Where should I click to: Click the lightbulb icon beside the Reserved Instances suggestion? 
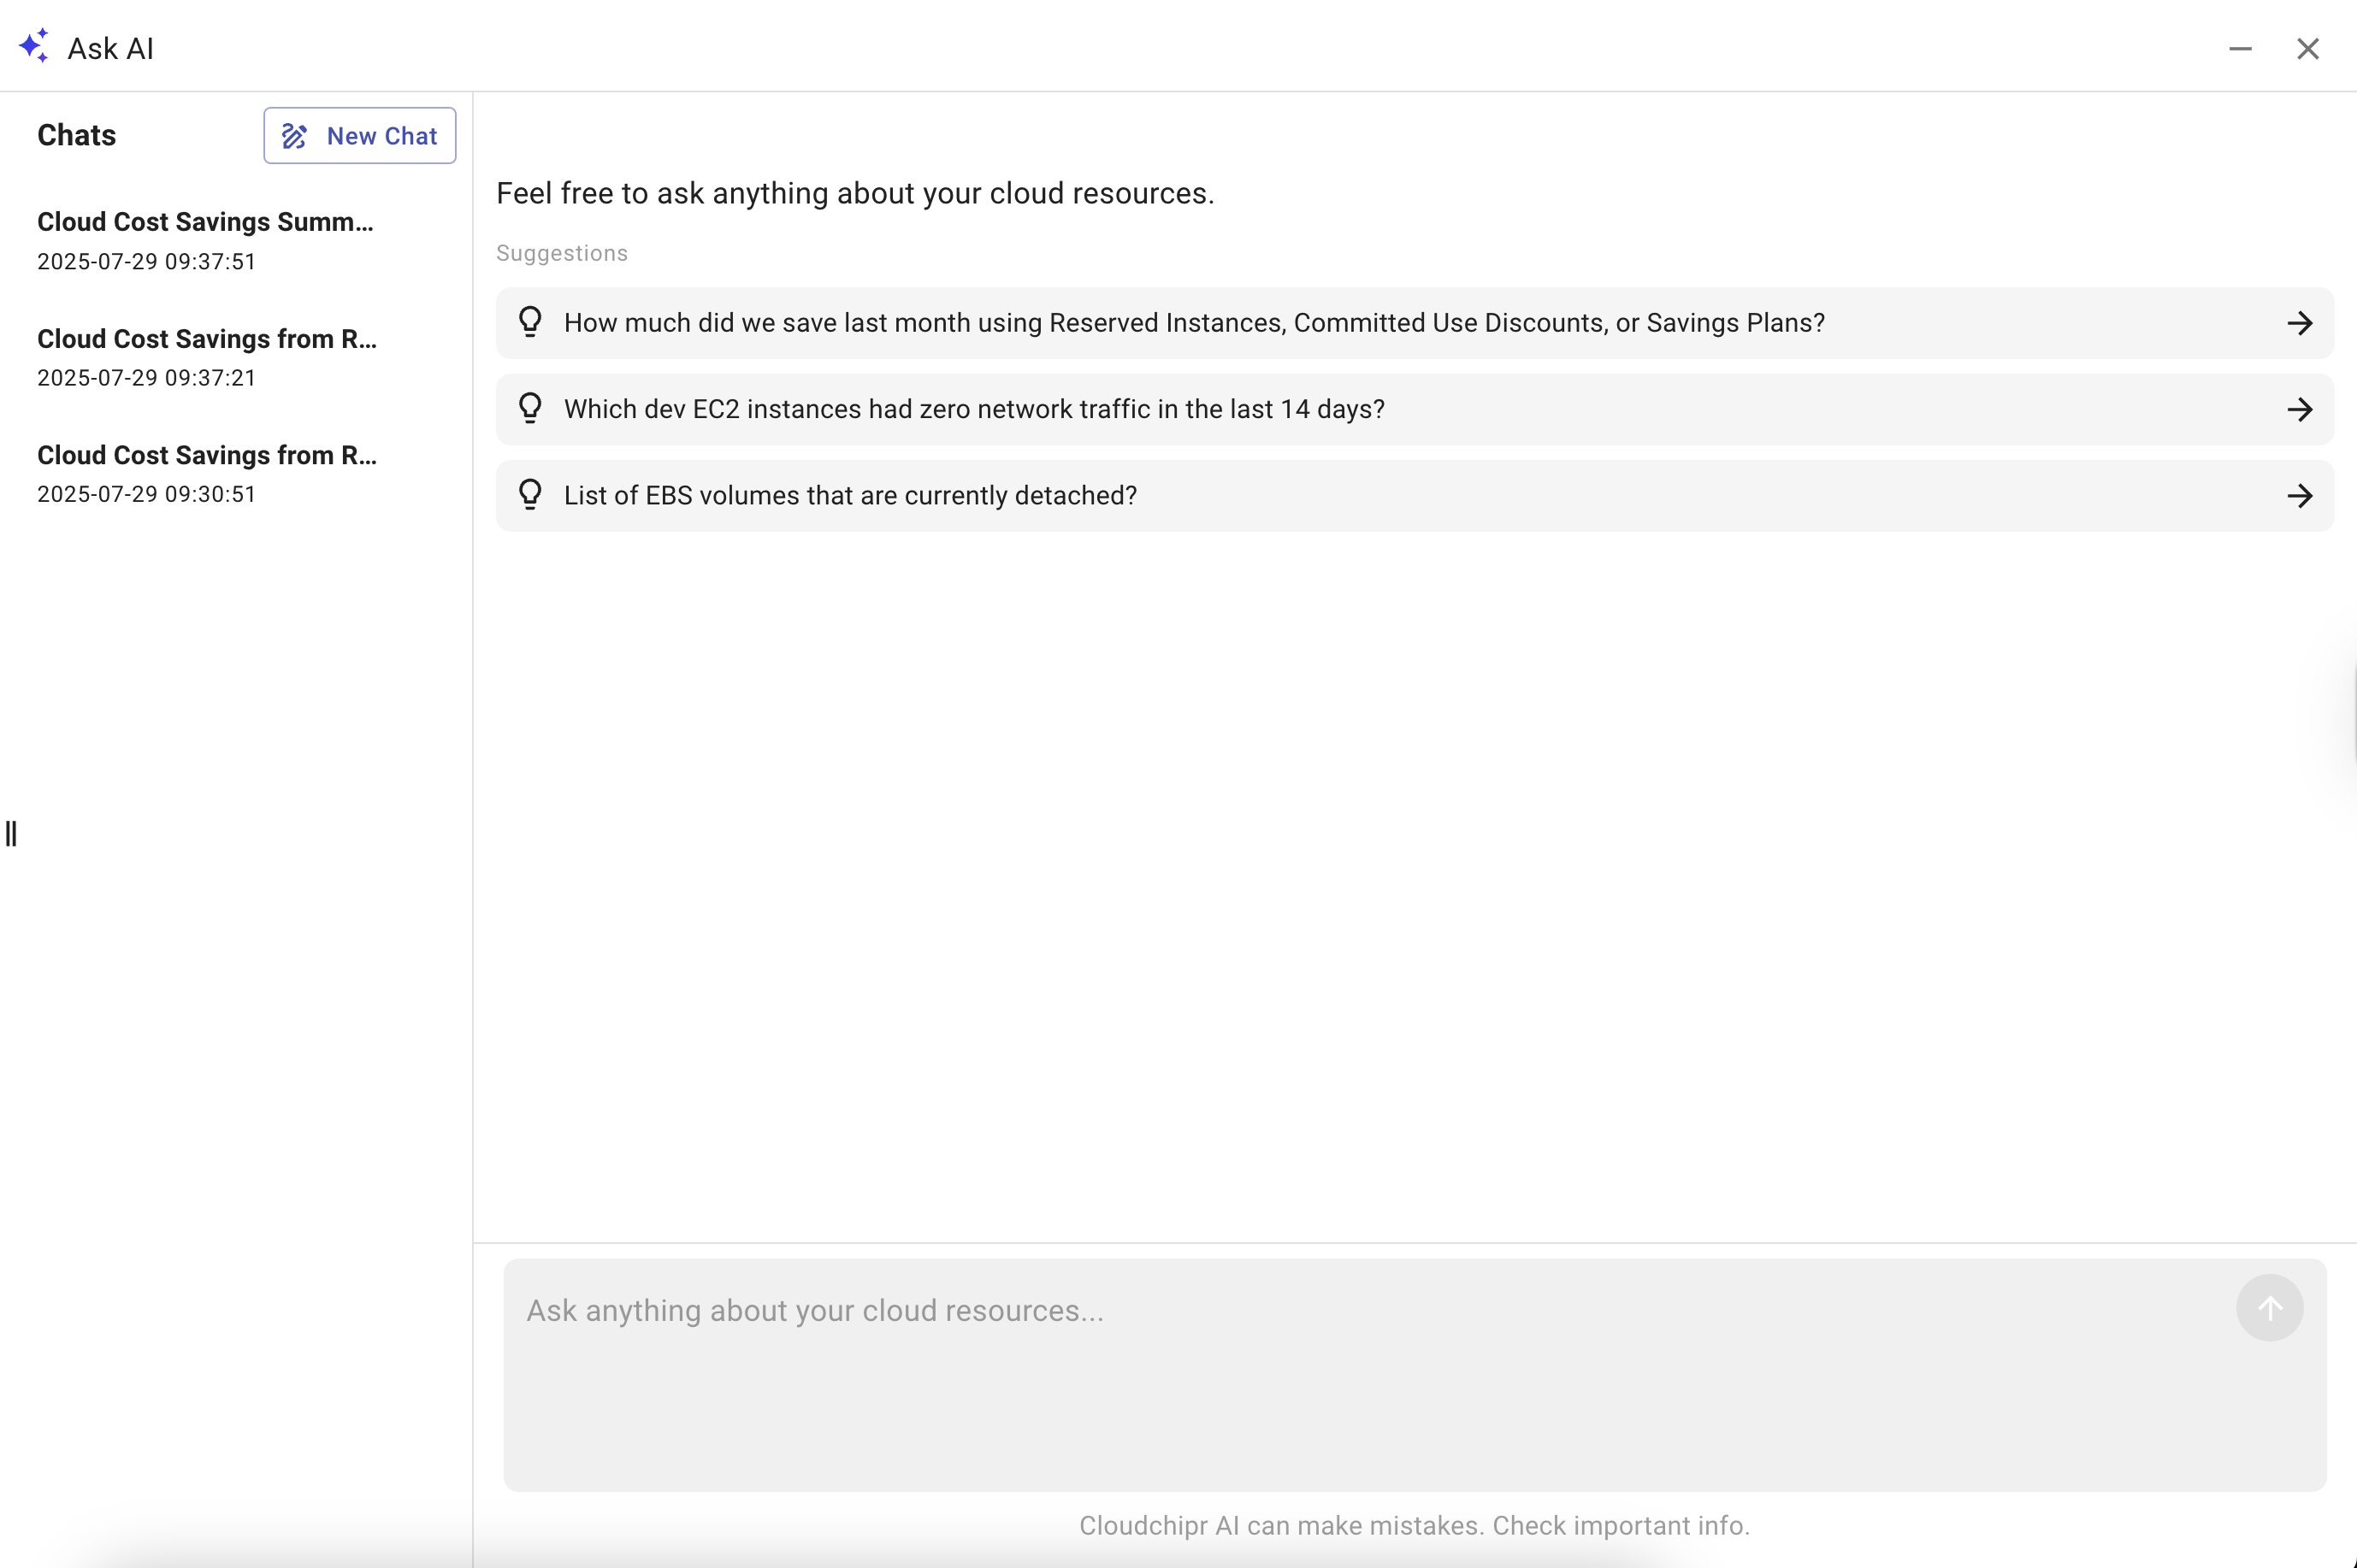530,322
